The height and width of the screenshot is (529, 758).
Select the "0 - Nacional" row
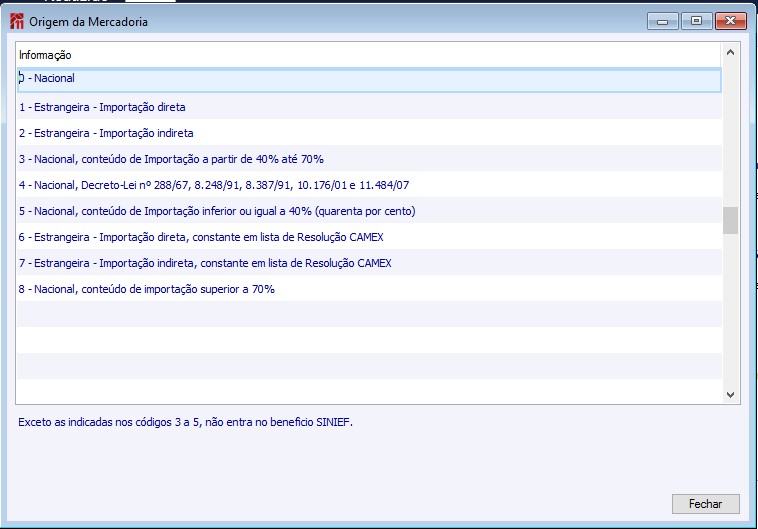369,80
